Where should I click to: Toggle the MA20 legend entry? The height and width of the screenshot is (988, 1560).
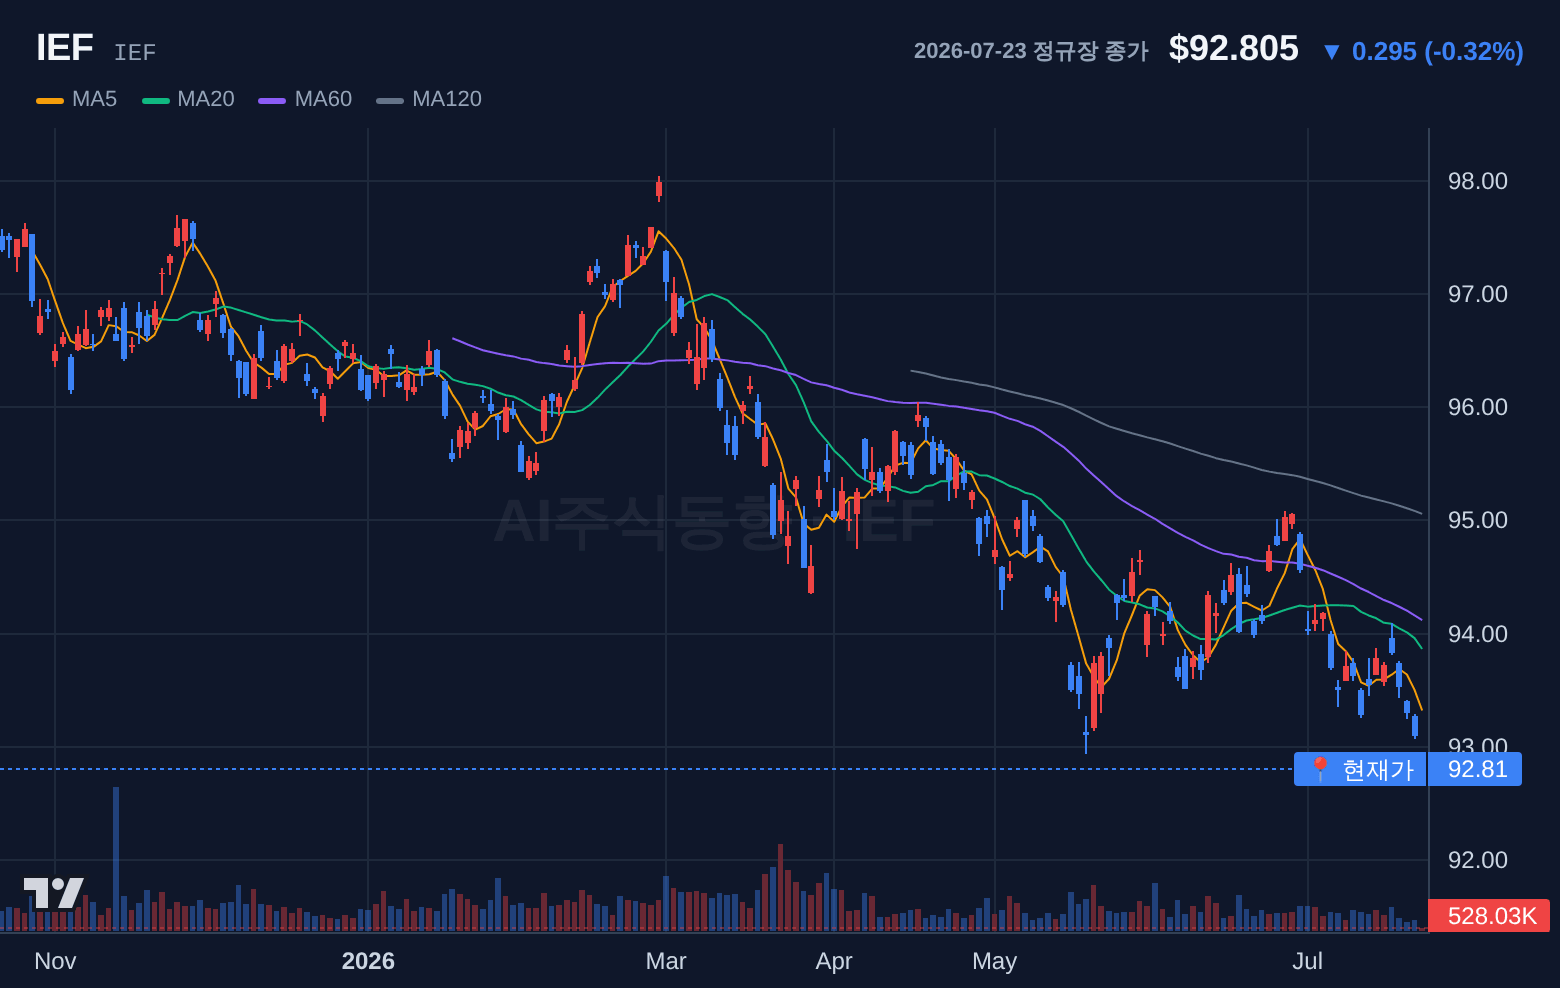point(188,99)
